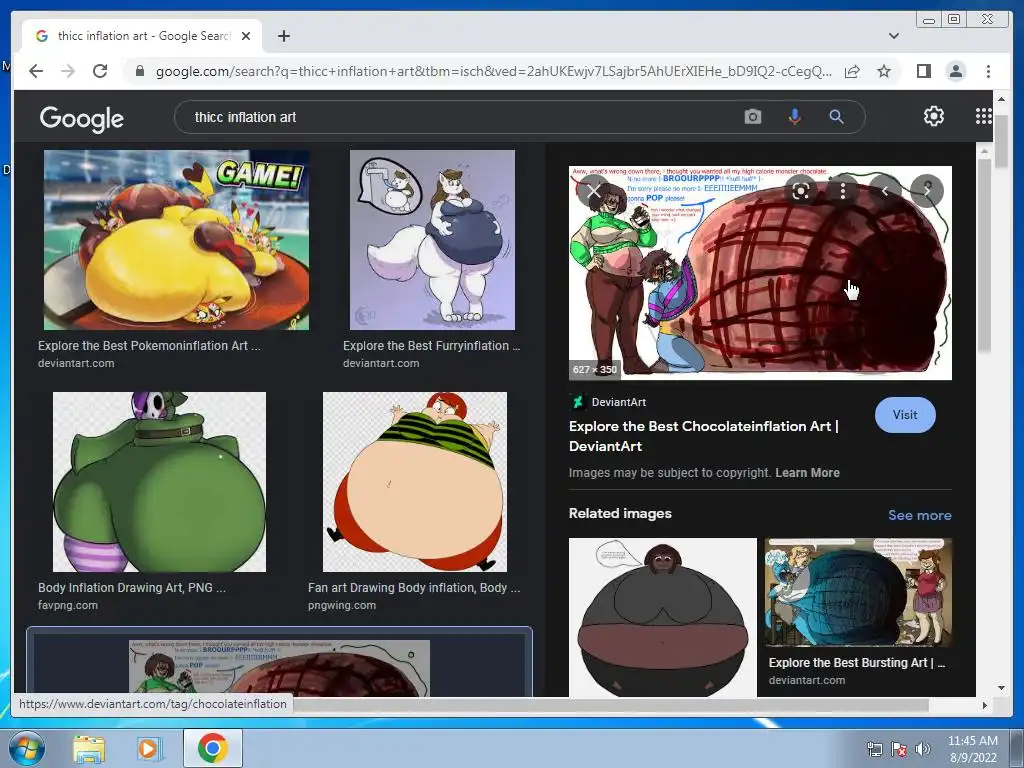Click 'Explore the Best Bursting Art' caption
This screenshot has height=768, width=1024.
[x=857, y=663]
